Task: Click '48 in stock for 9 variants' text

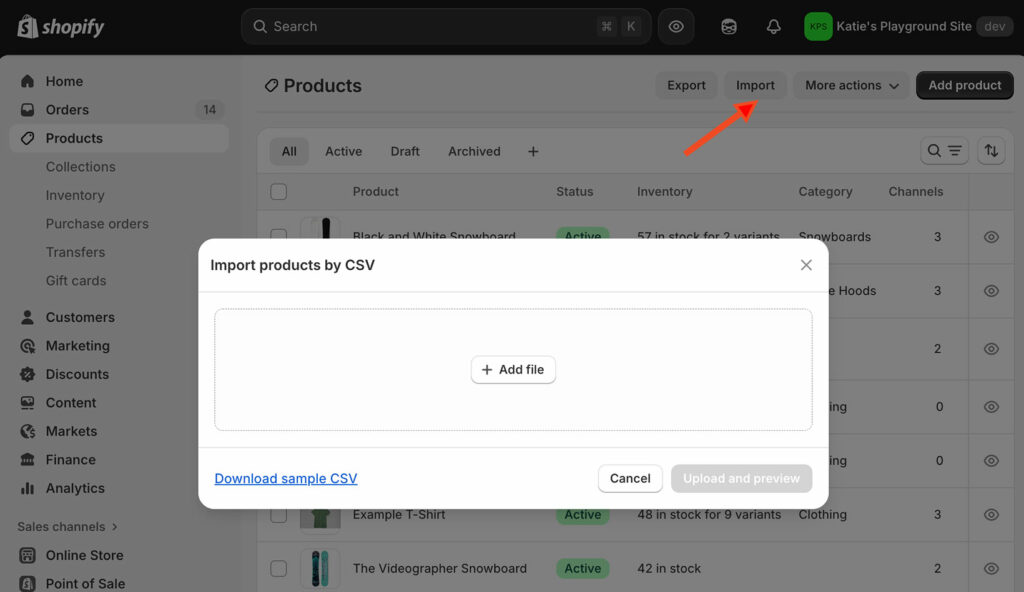Action: pyautogui.click(x=709, y=515)
